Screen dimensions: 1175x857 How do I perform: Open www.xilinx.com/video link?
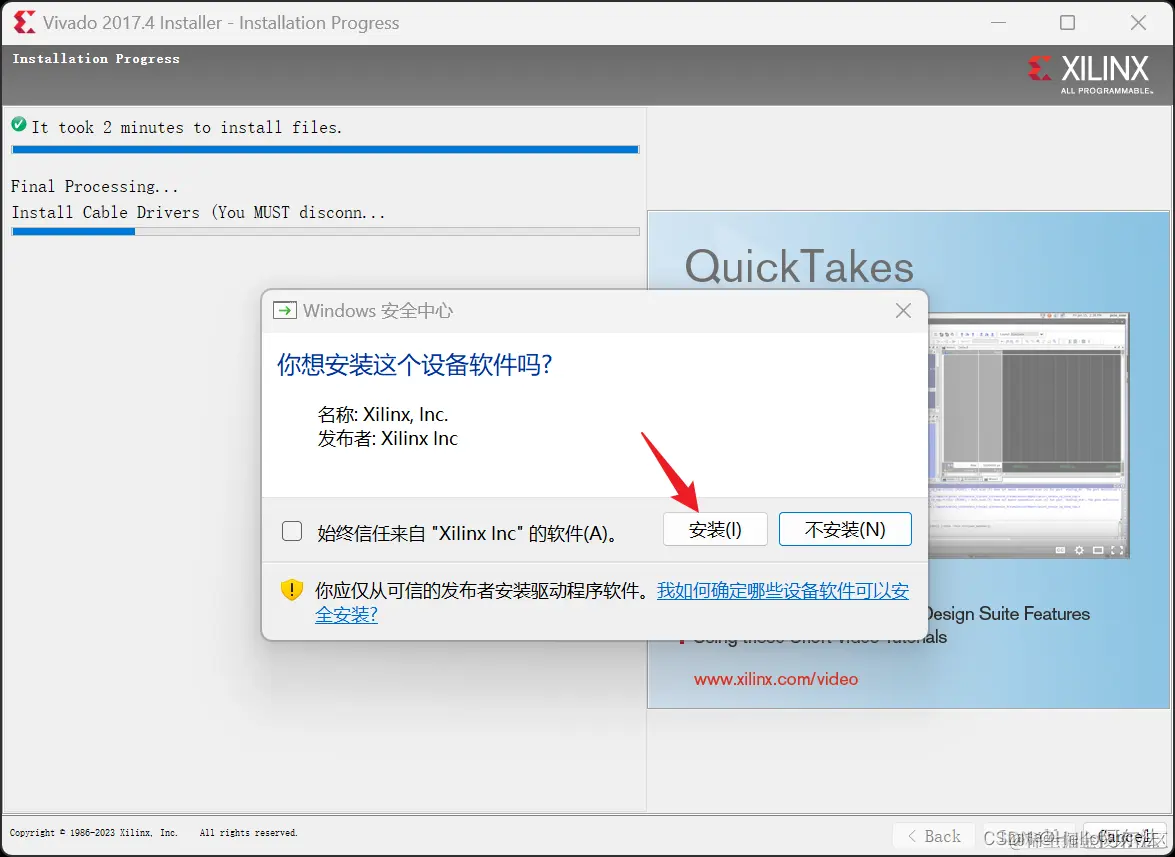pyautogui.click(x=776, y=679)
